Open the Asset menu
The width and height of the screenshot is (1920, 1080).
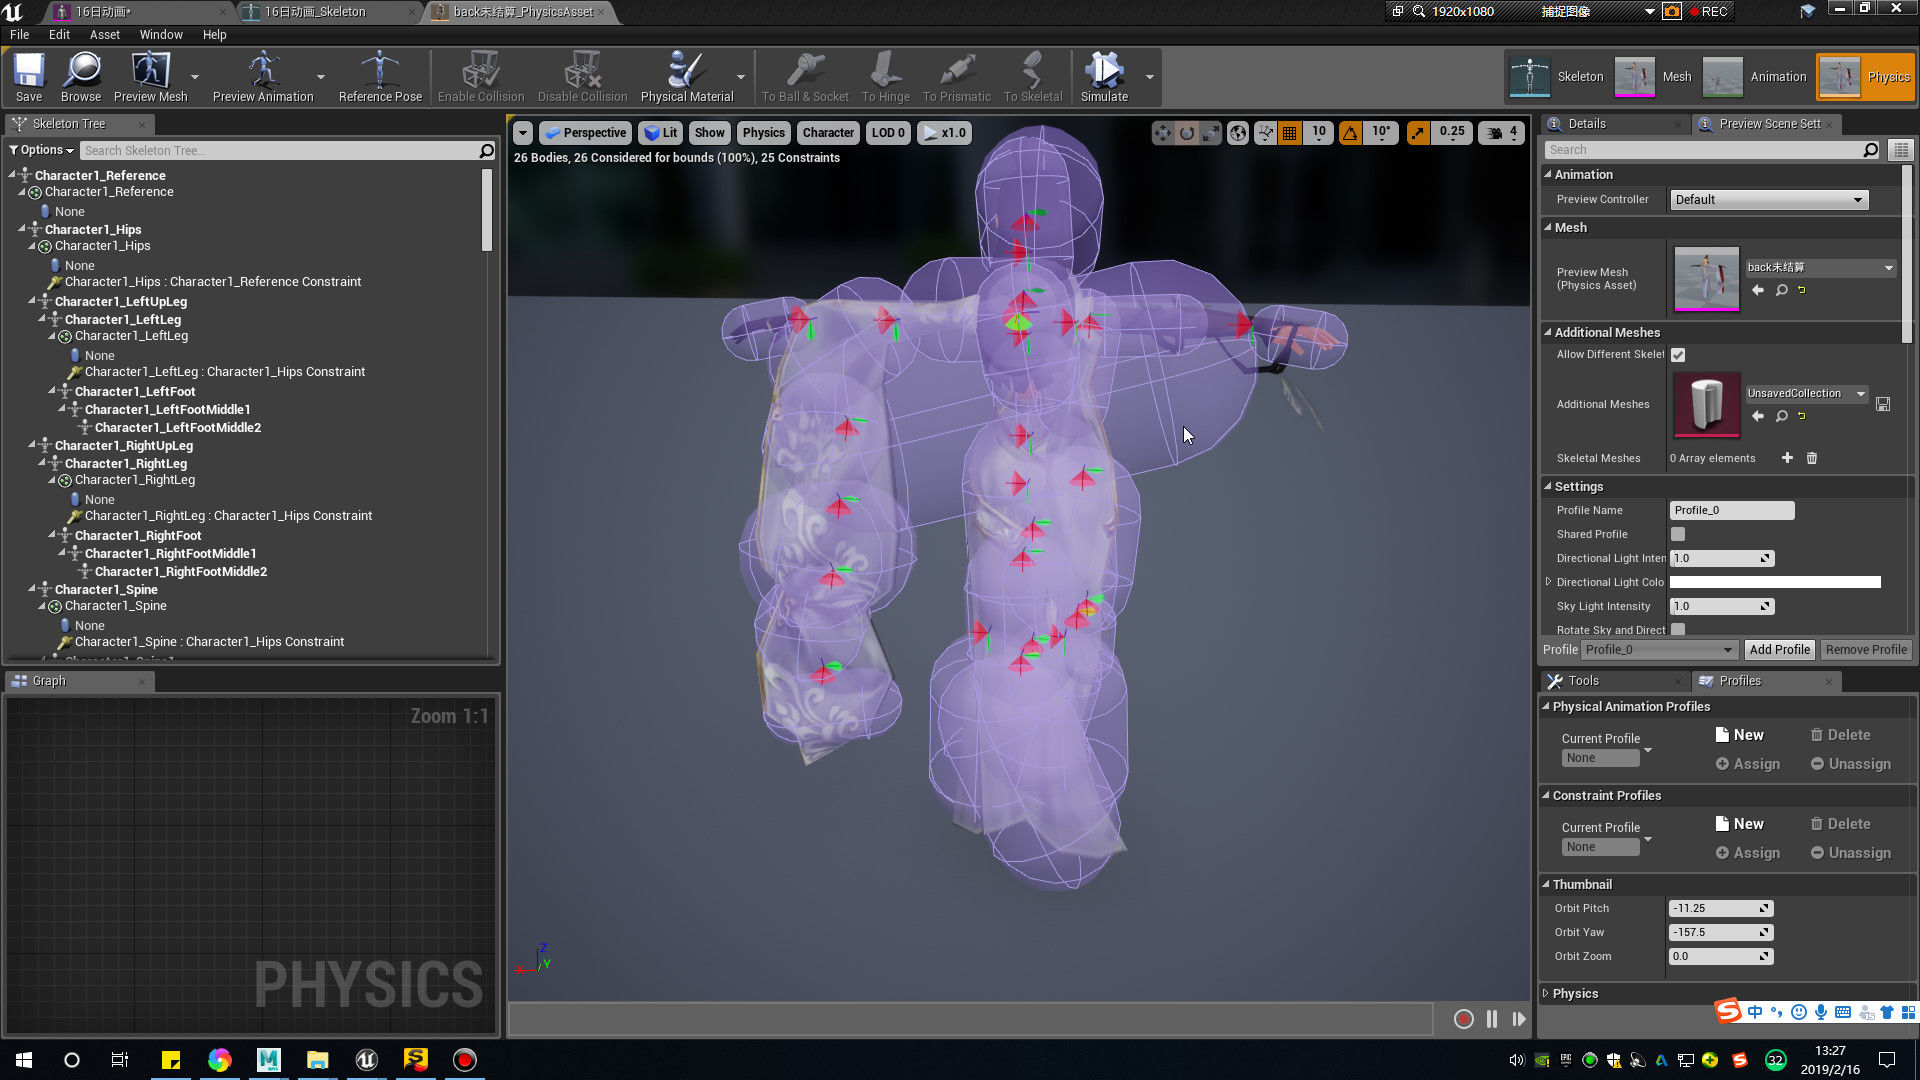tap(104, 34)
